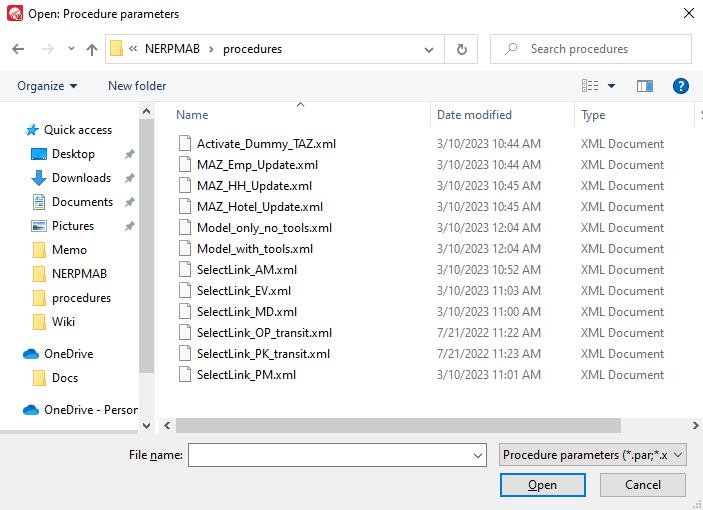
Task: Select Desktop in the navigation pane
Action: click(63, 154)
